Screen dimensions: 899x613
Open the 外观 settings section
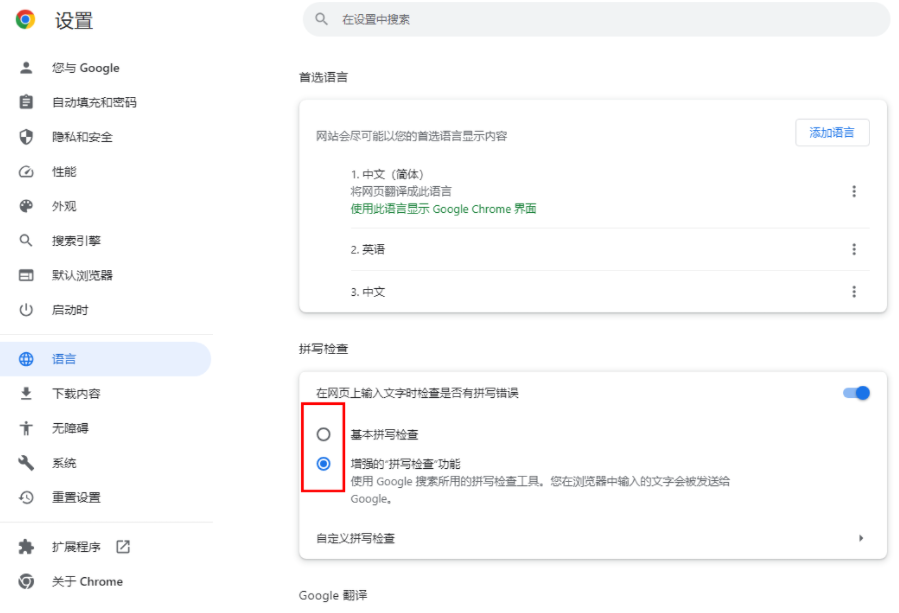tap(105, 206)
